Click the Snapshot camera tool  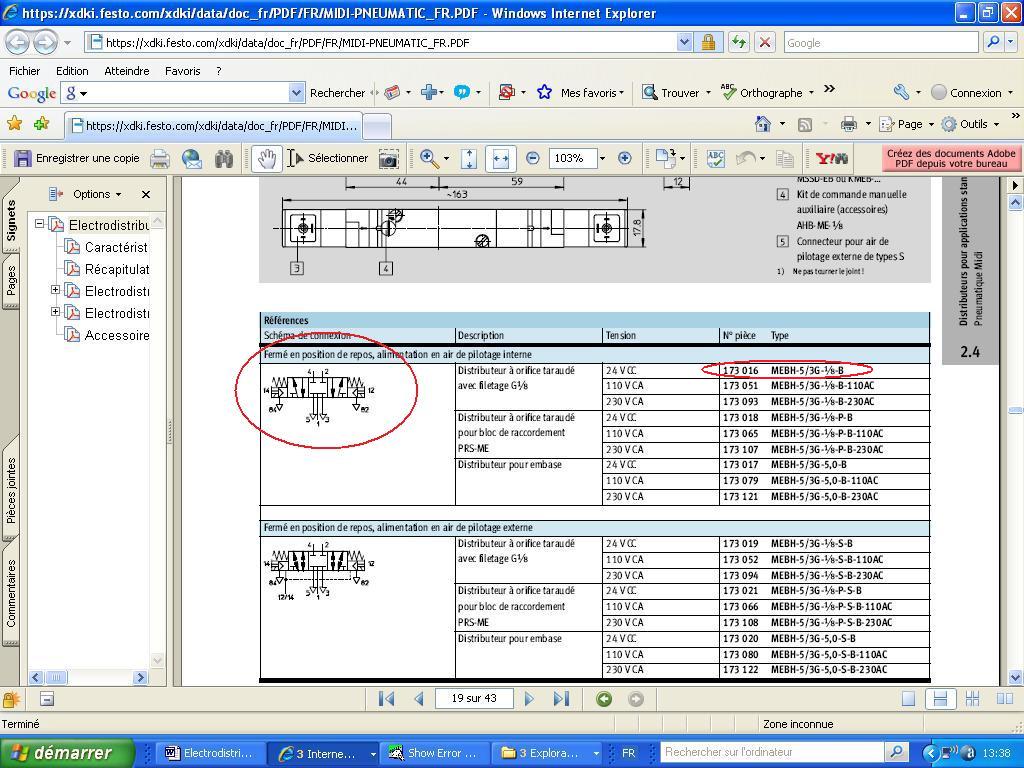pos(389,159)
